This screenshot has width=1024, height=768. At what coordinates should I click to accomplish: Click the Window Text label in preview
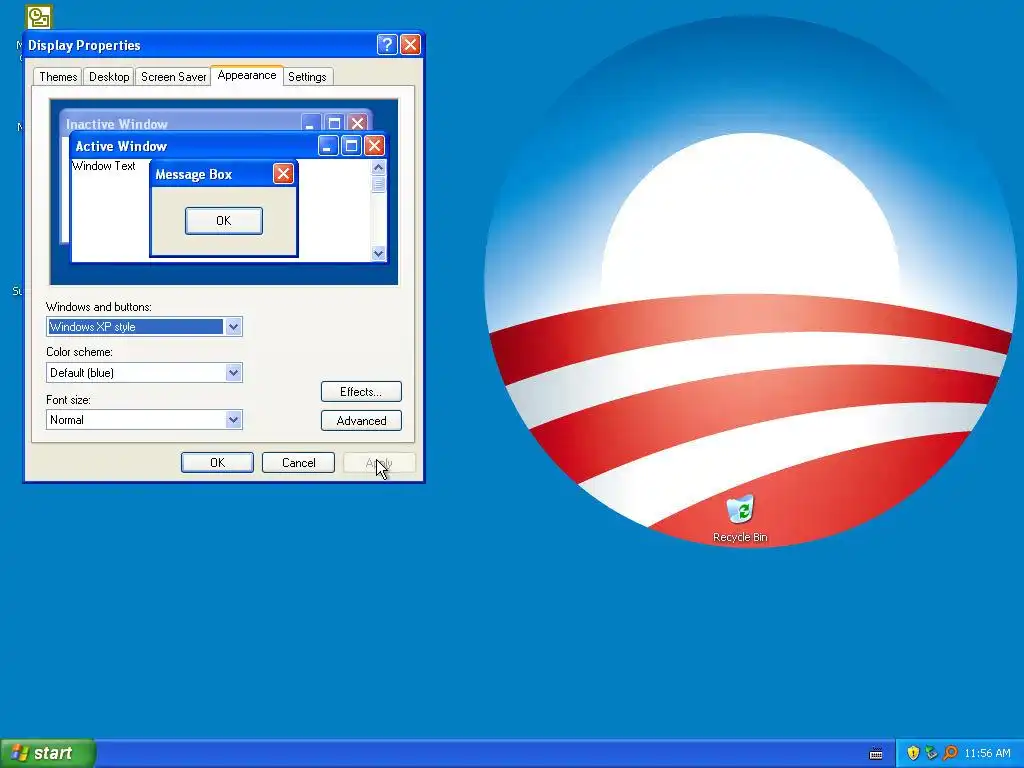(x=104, y=166)
